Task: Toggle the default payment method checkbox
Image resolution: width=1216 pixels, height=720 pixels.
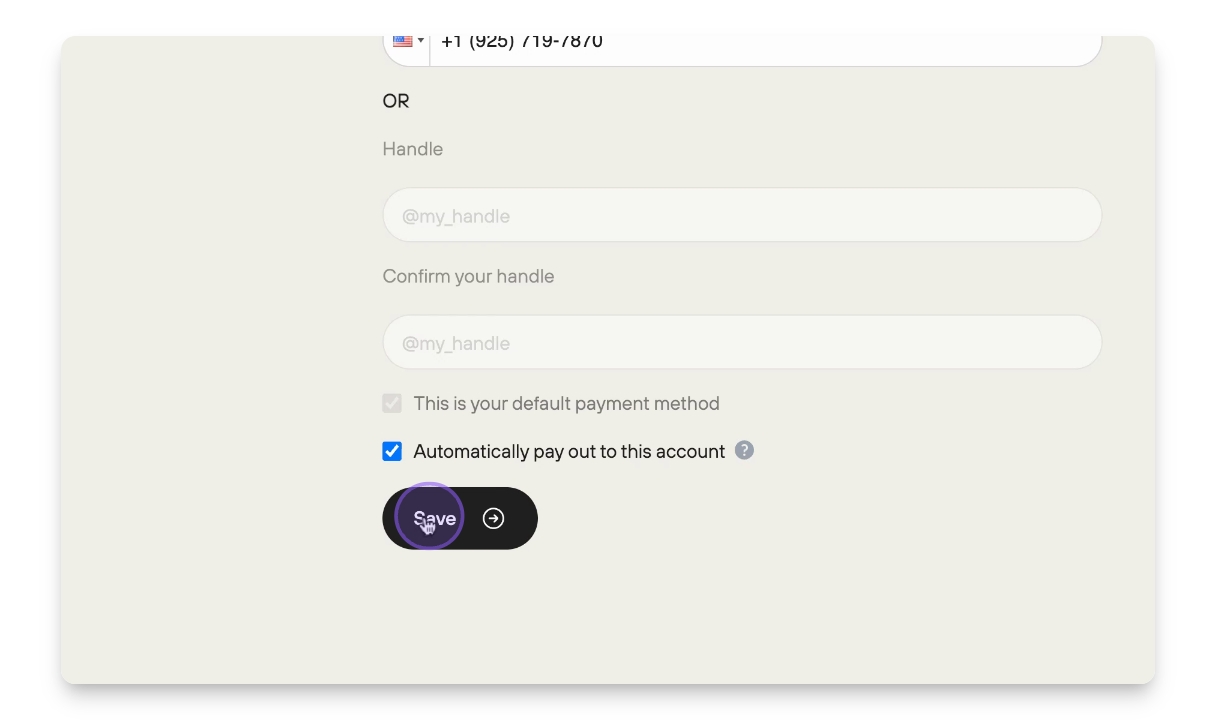Action: point(392,403)
